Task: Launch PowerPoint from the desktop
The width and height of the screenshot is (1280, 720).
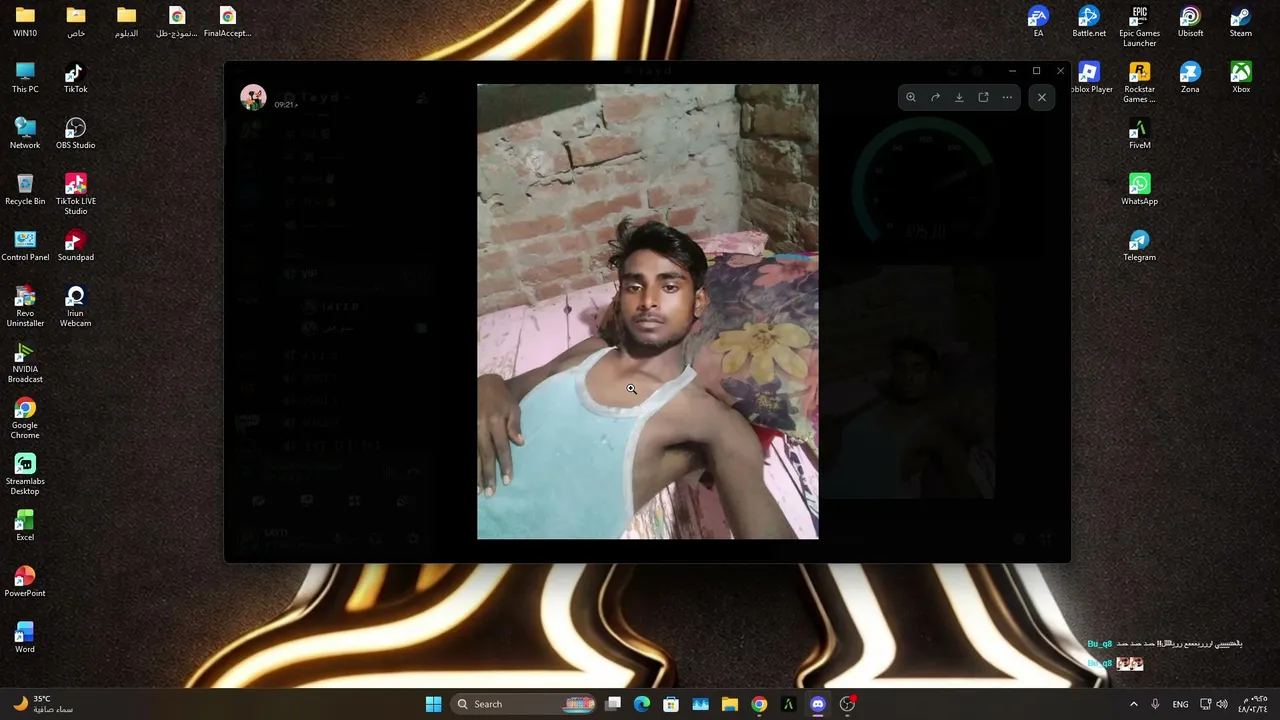Action: (x=25, y=582)
